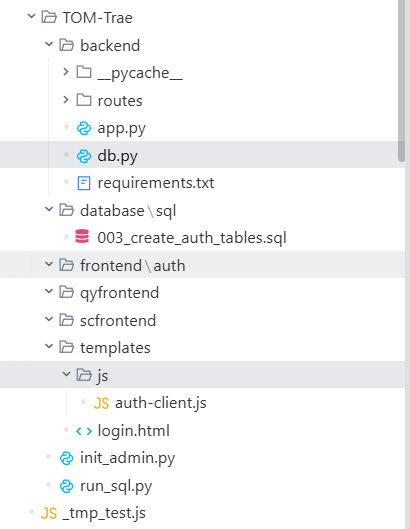
Task: Click the Python icon for run_sql.py
Action: [x=66, y=486]
